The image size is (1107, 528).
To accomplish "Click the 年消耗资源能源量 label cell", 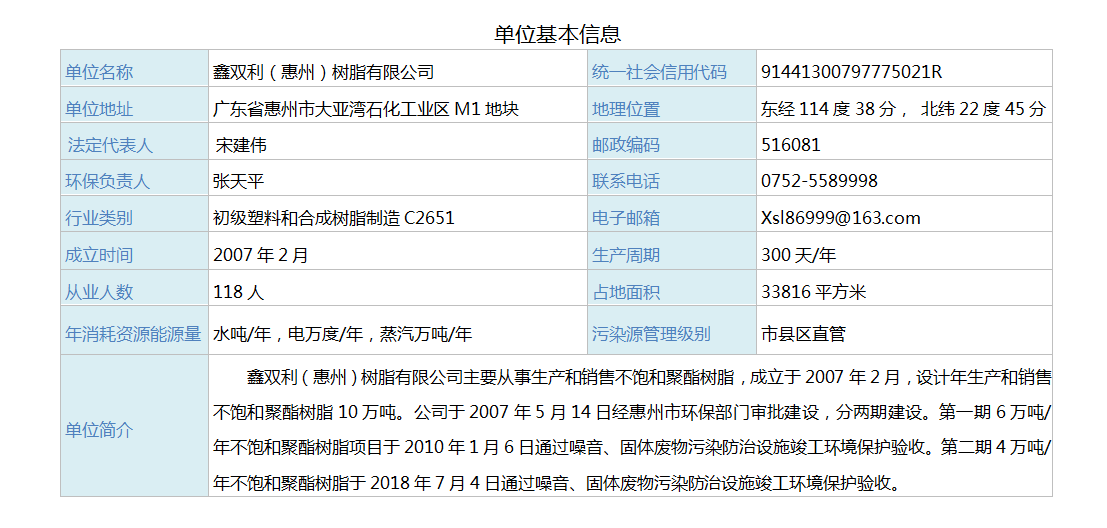I will (x=133, y=334).
